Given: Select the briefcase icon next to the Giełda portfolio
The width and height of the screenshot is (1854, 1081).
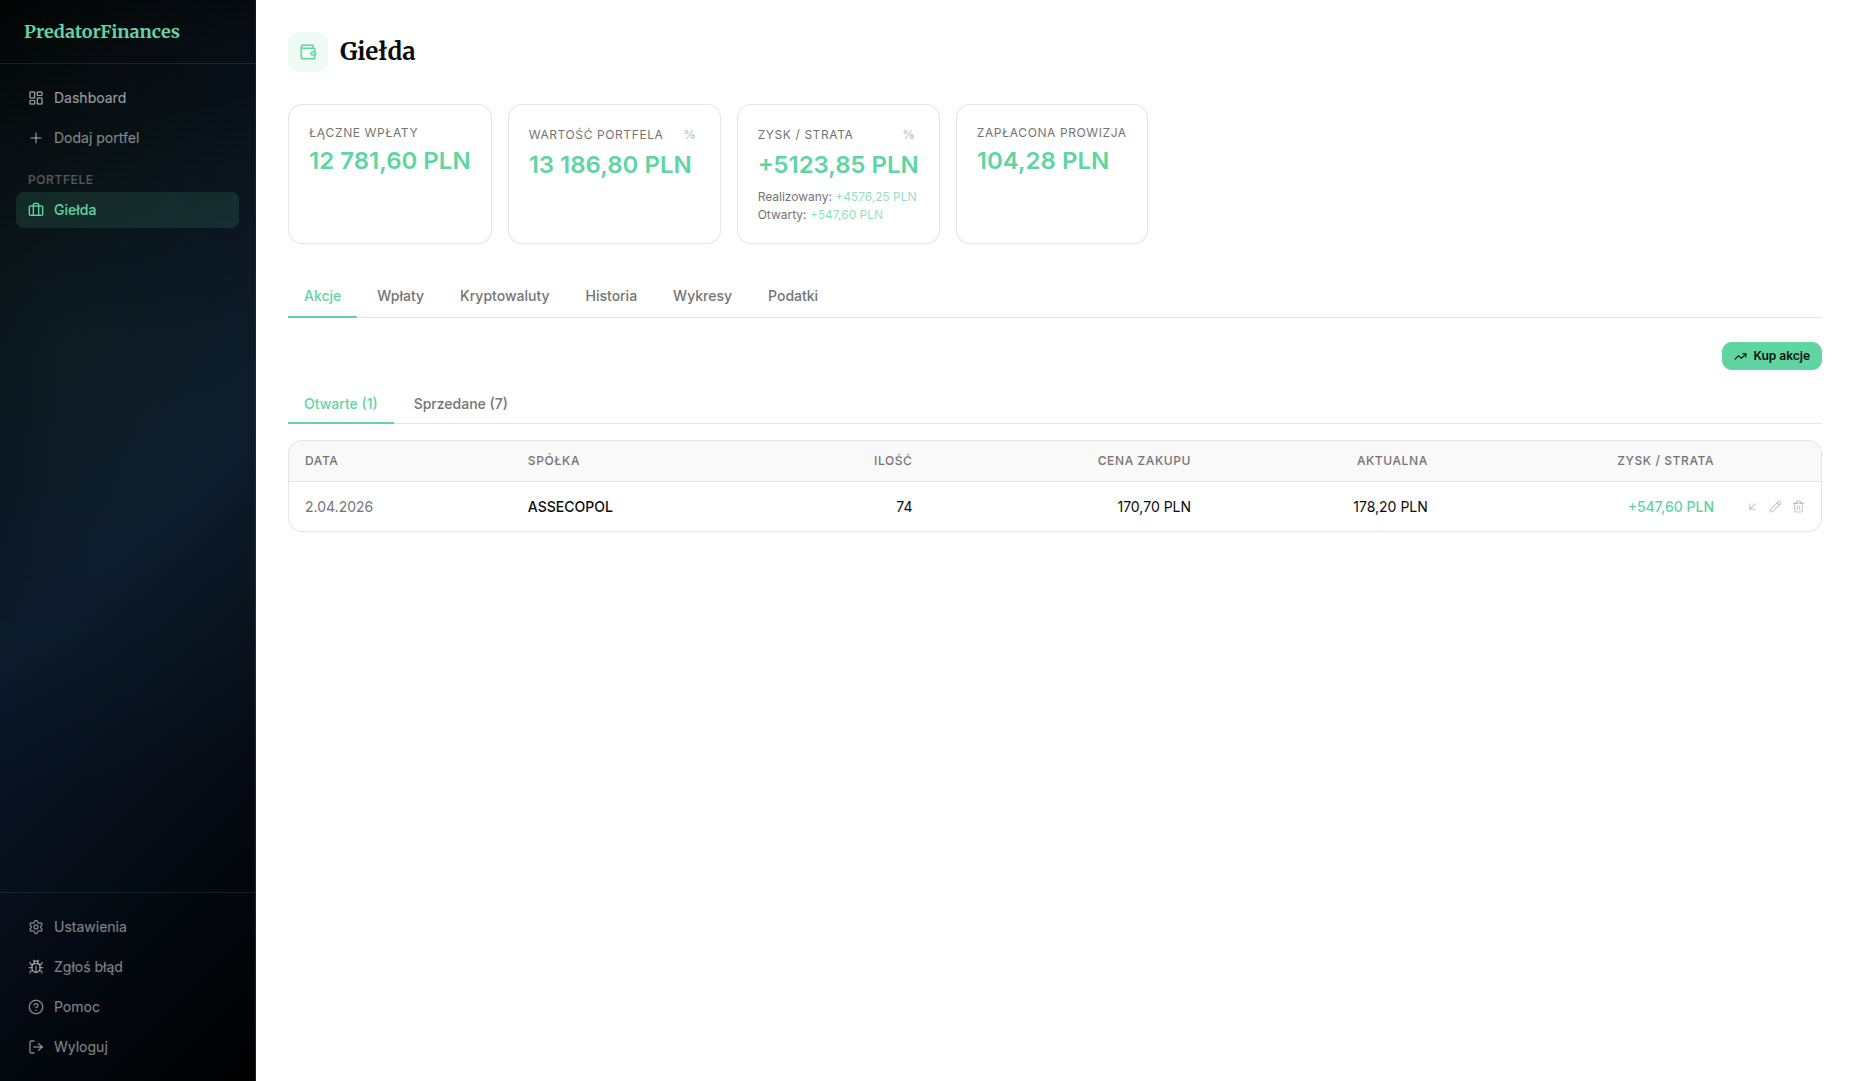Looking at the screenshot, I should click(x=36, y=210).
